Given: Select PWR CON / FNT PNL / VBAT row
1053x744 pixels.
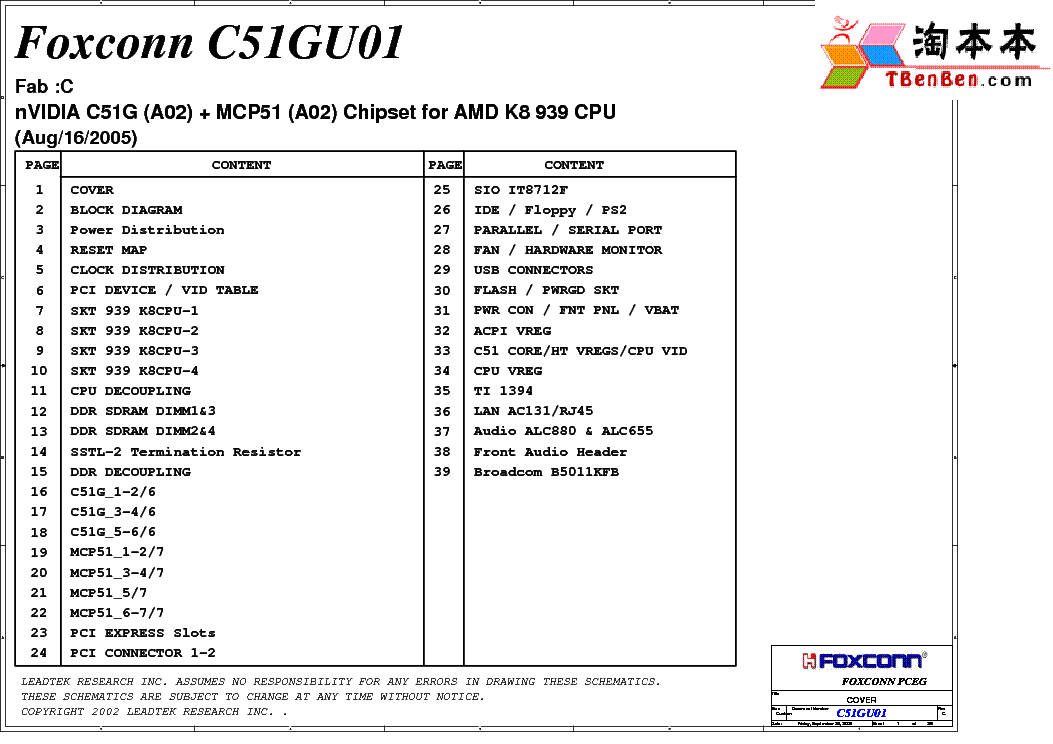Looking at the screenshot, I should pyautogui.click(x=576, y=310).
